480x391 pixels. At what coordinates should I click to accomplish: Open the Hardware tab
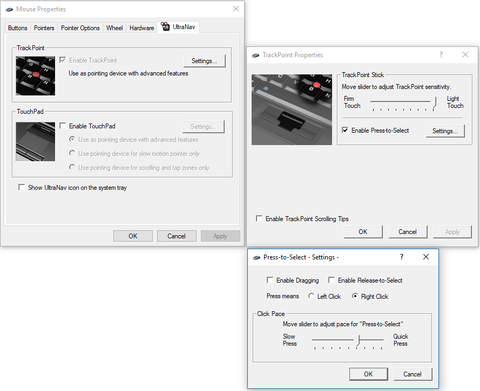tap(142, 28)
